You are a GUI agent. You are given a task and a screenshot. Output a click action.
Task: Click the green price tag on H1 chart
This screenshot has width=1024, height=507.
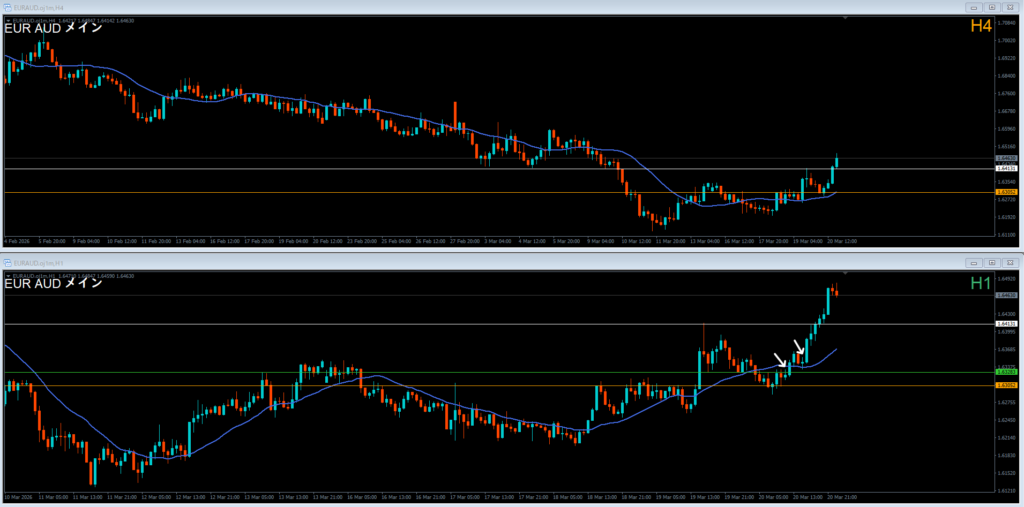(x=1006, y=372)
